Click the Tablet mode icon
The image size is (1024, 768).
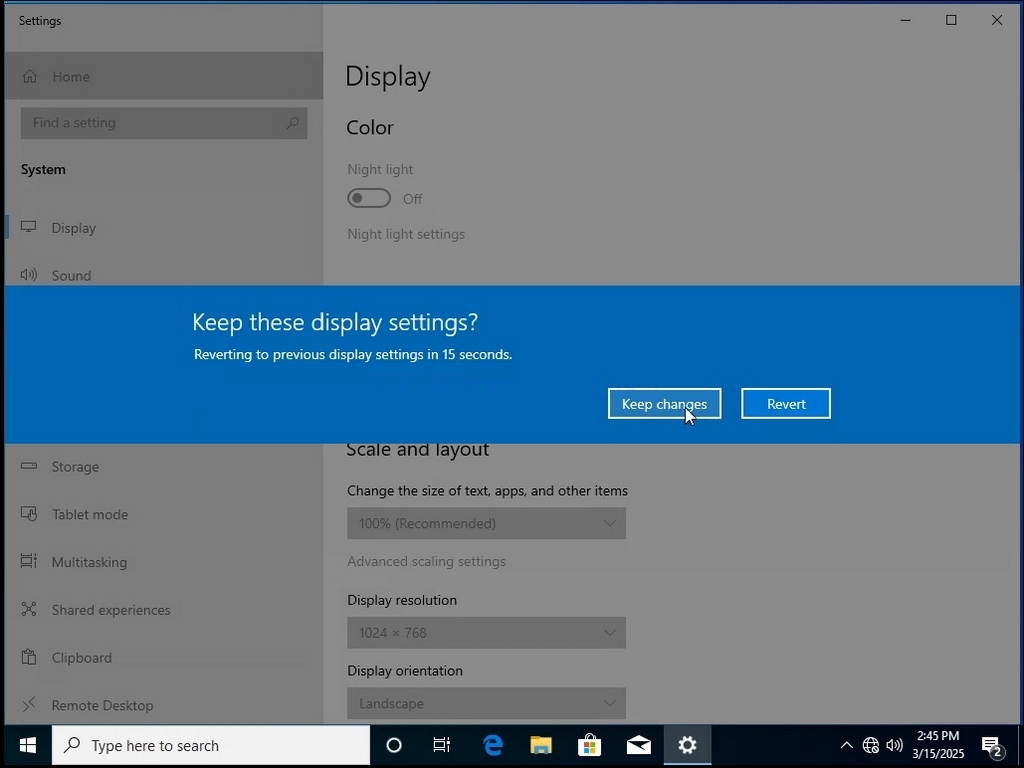(29, 514)
